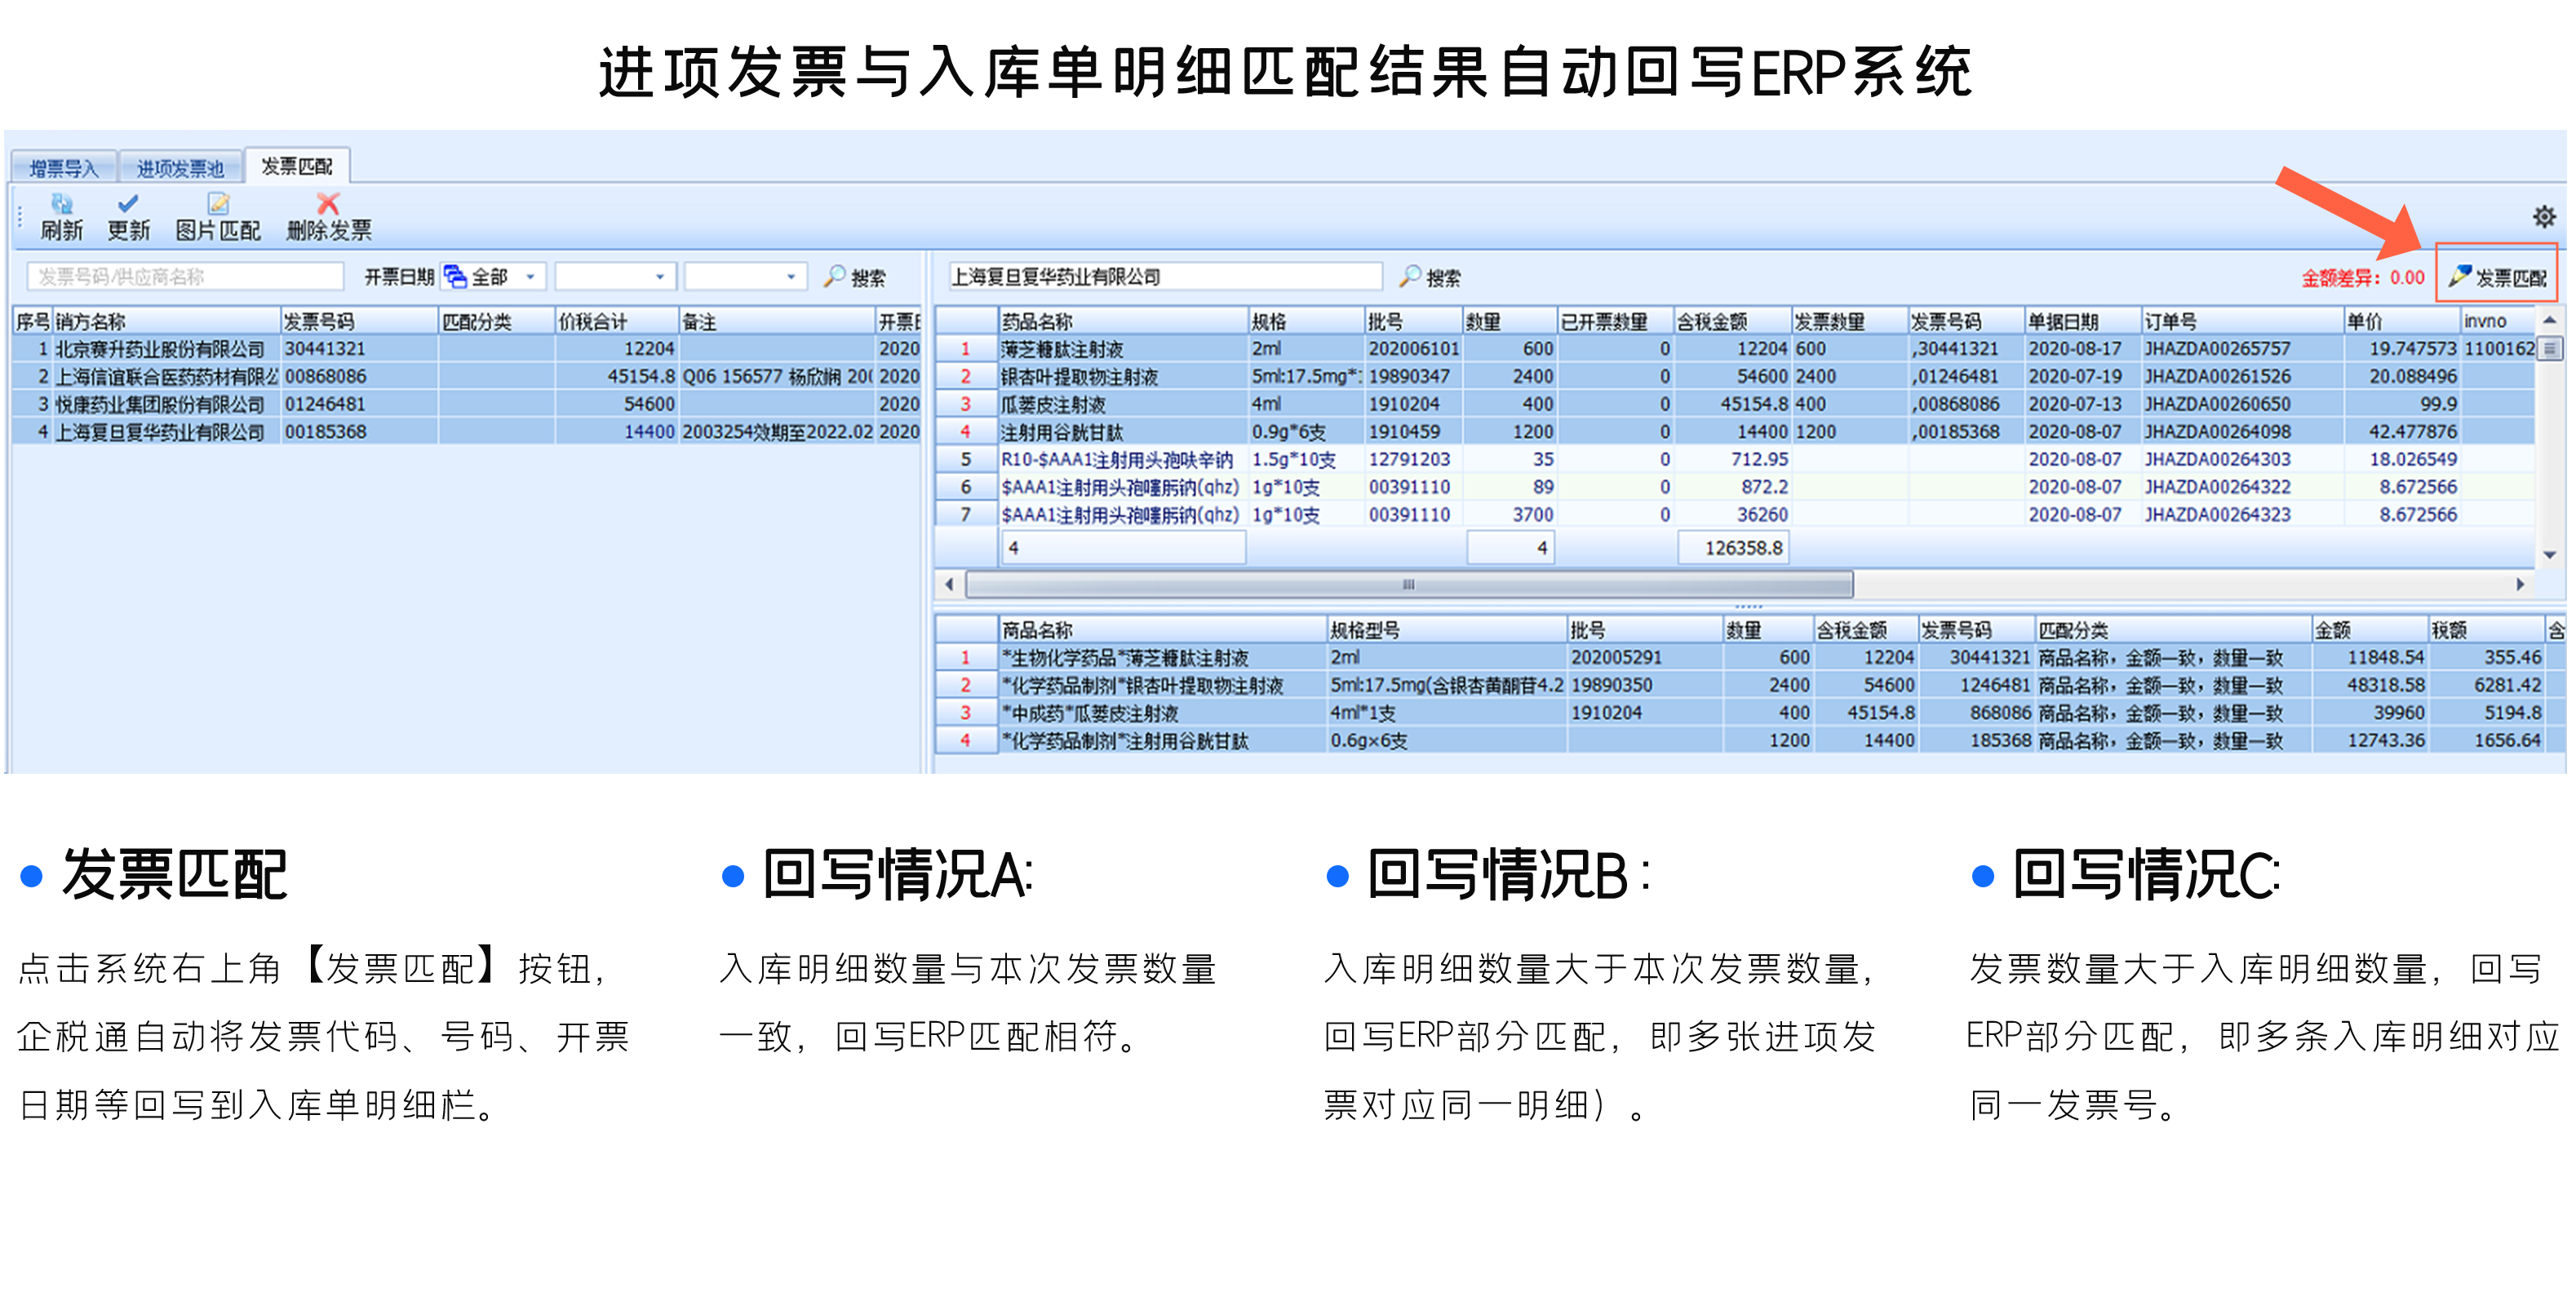
Task: Select matched row *生物化学药品*薄芝糖肽注射液
Action: coord(1750,657)
